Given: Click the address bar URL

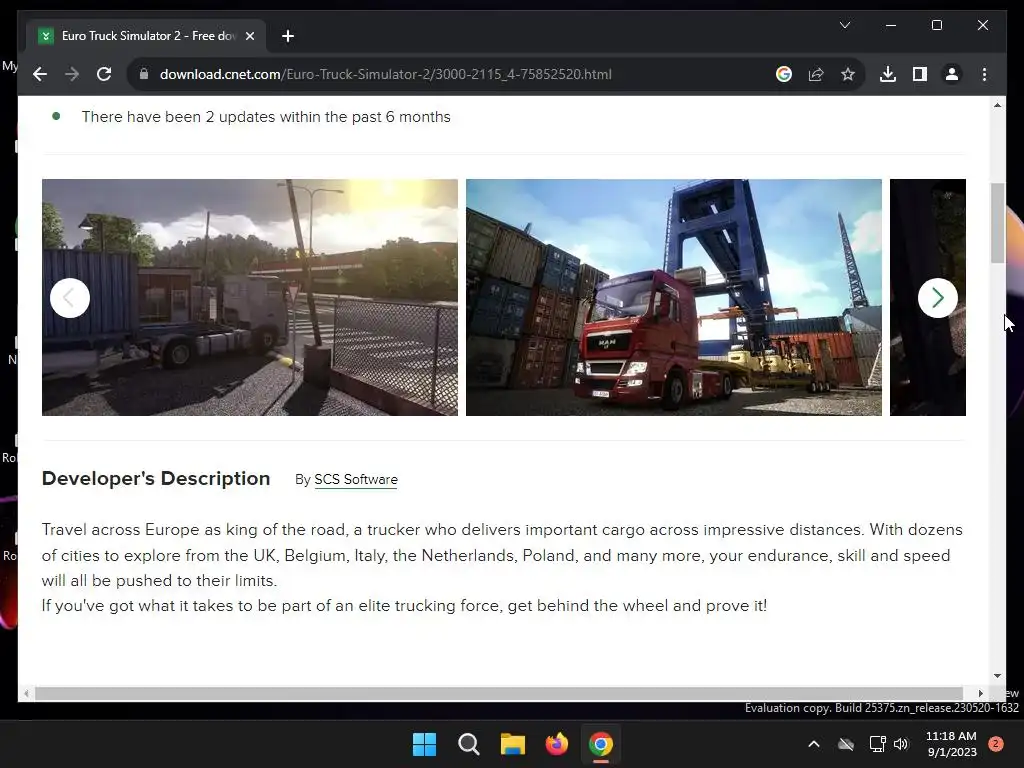Looking at the screenshot, I should pos(385,74).
